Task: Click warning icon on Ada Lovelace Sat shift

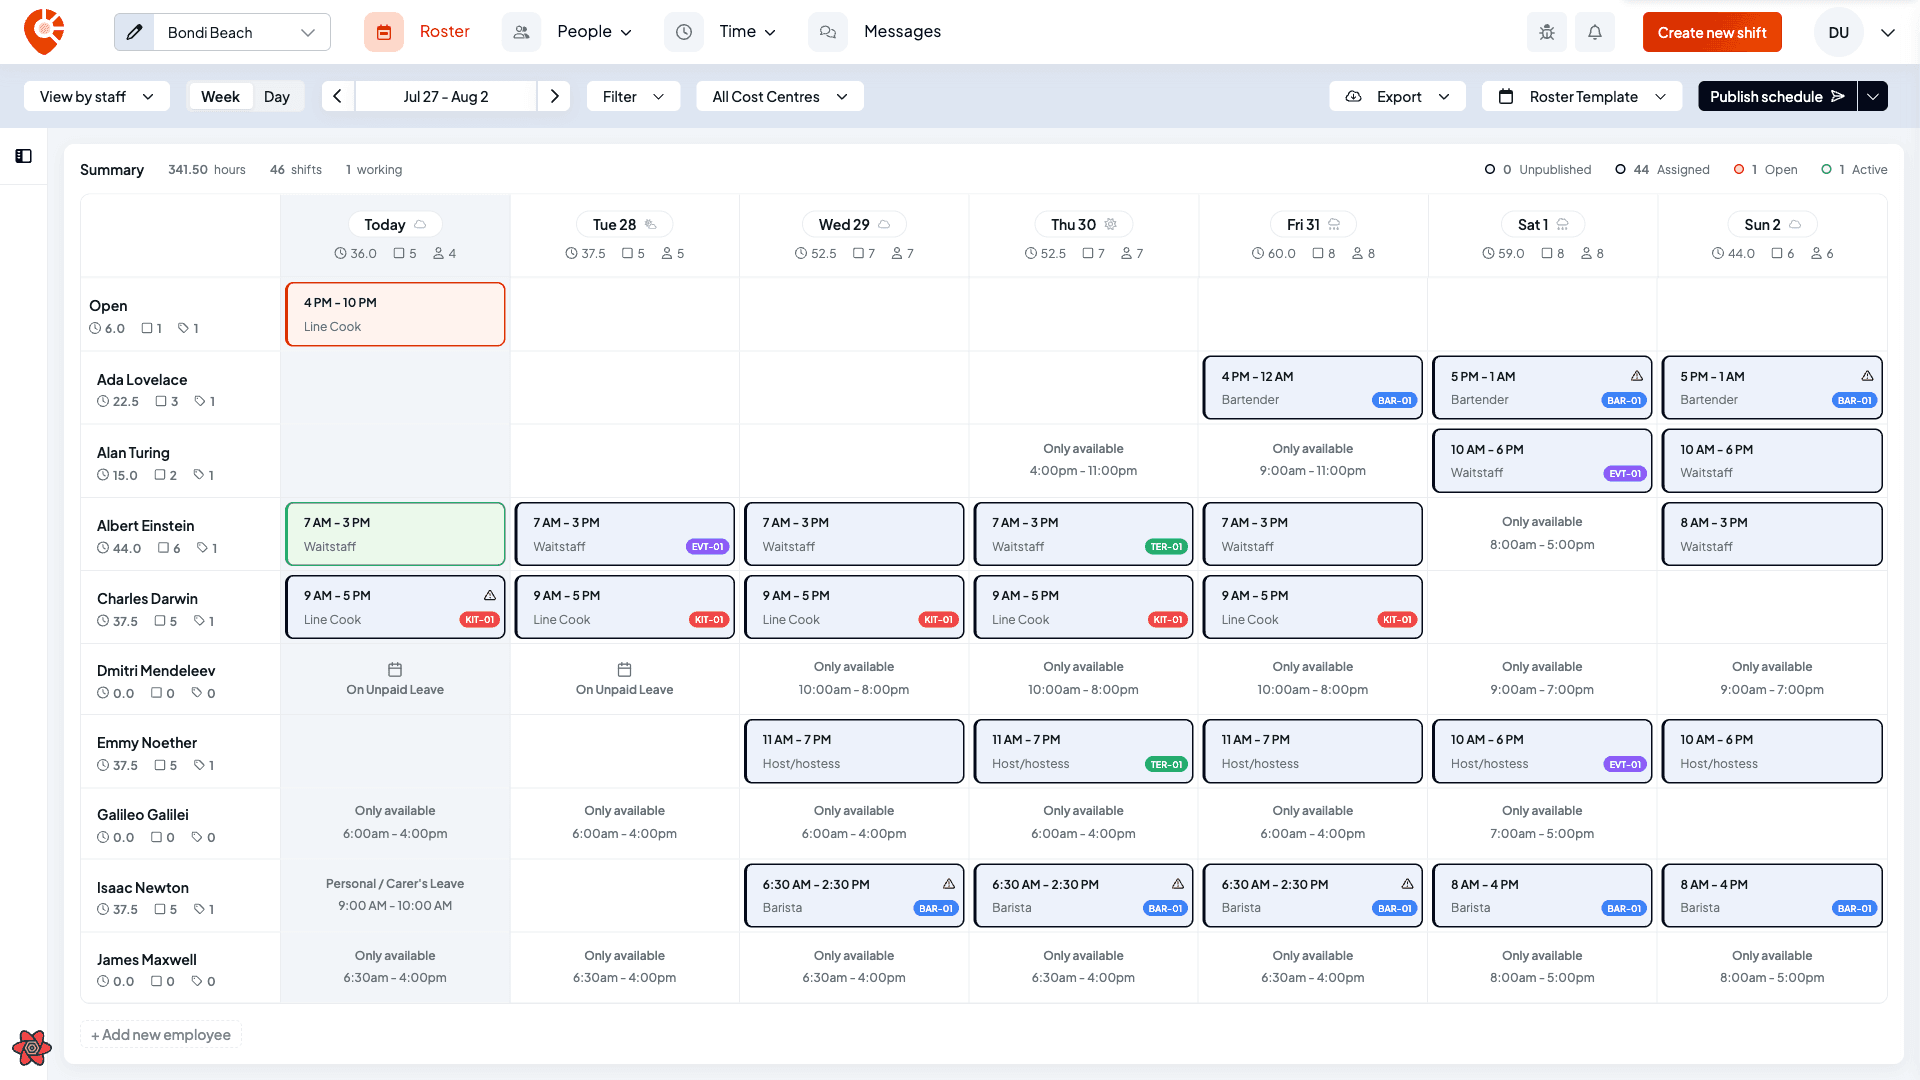Action: point(1637,376)
